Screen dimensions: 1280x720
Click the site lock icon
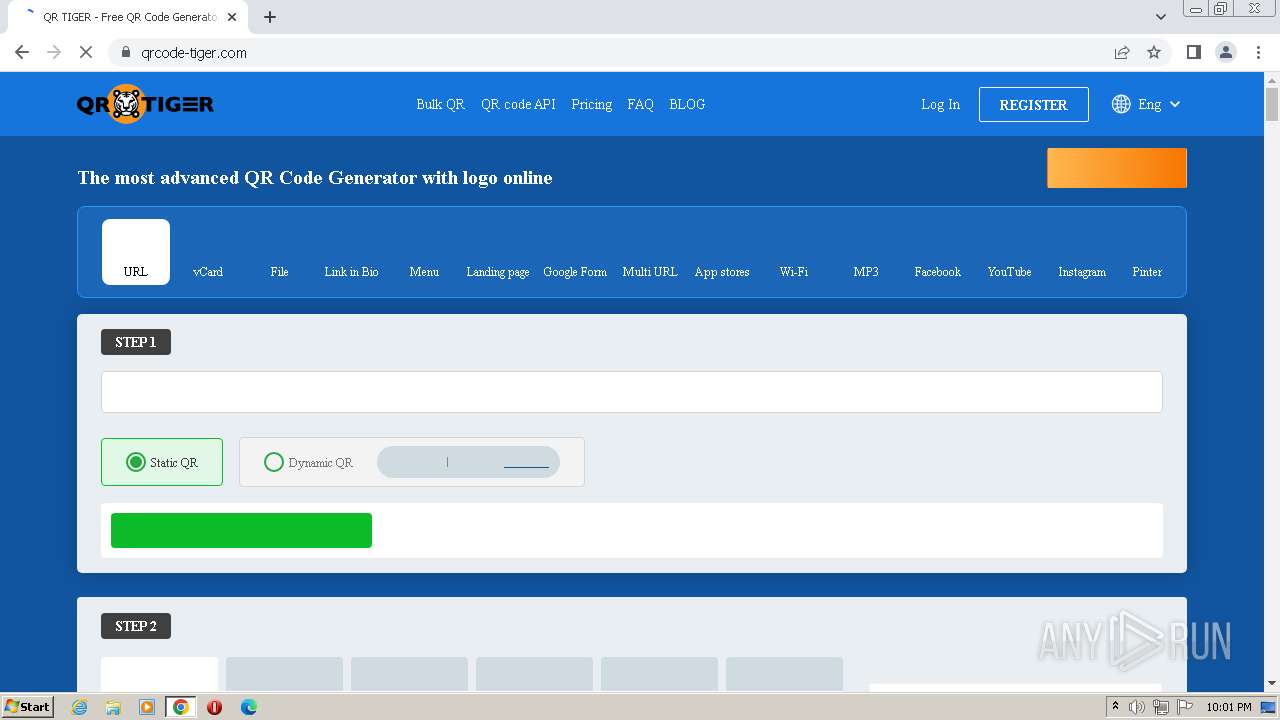[x=126, y=52]
